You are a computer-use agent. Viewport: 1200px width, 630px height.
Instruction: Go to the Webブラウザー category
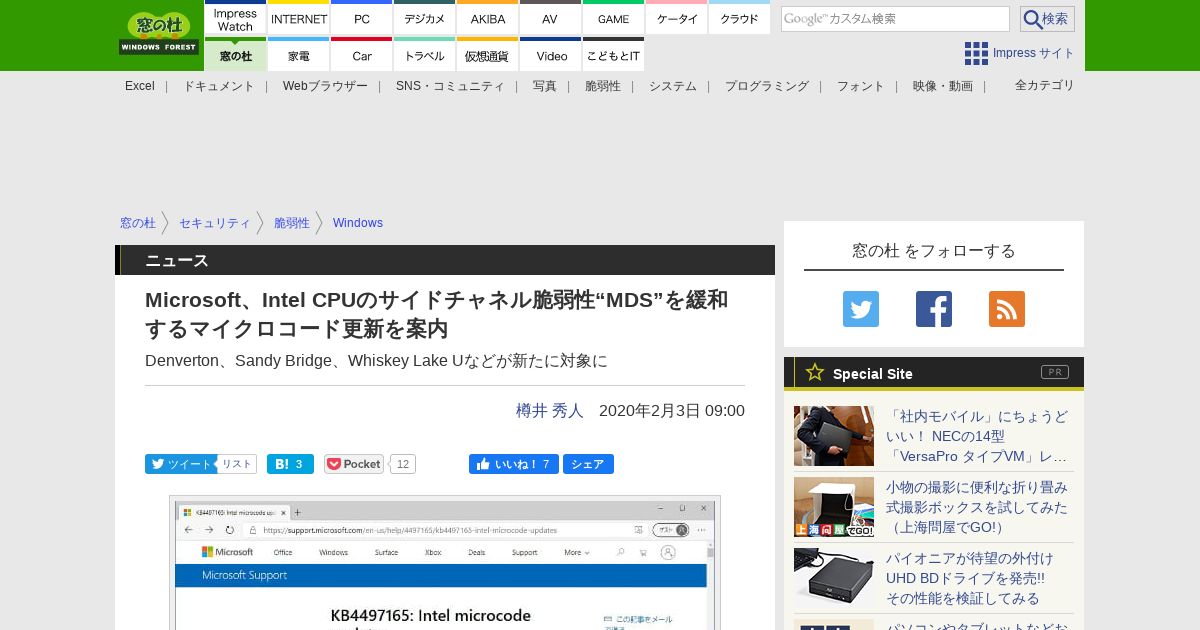(x=325, y=86)
